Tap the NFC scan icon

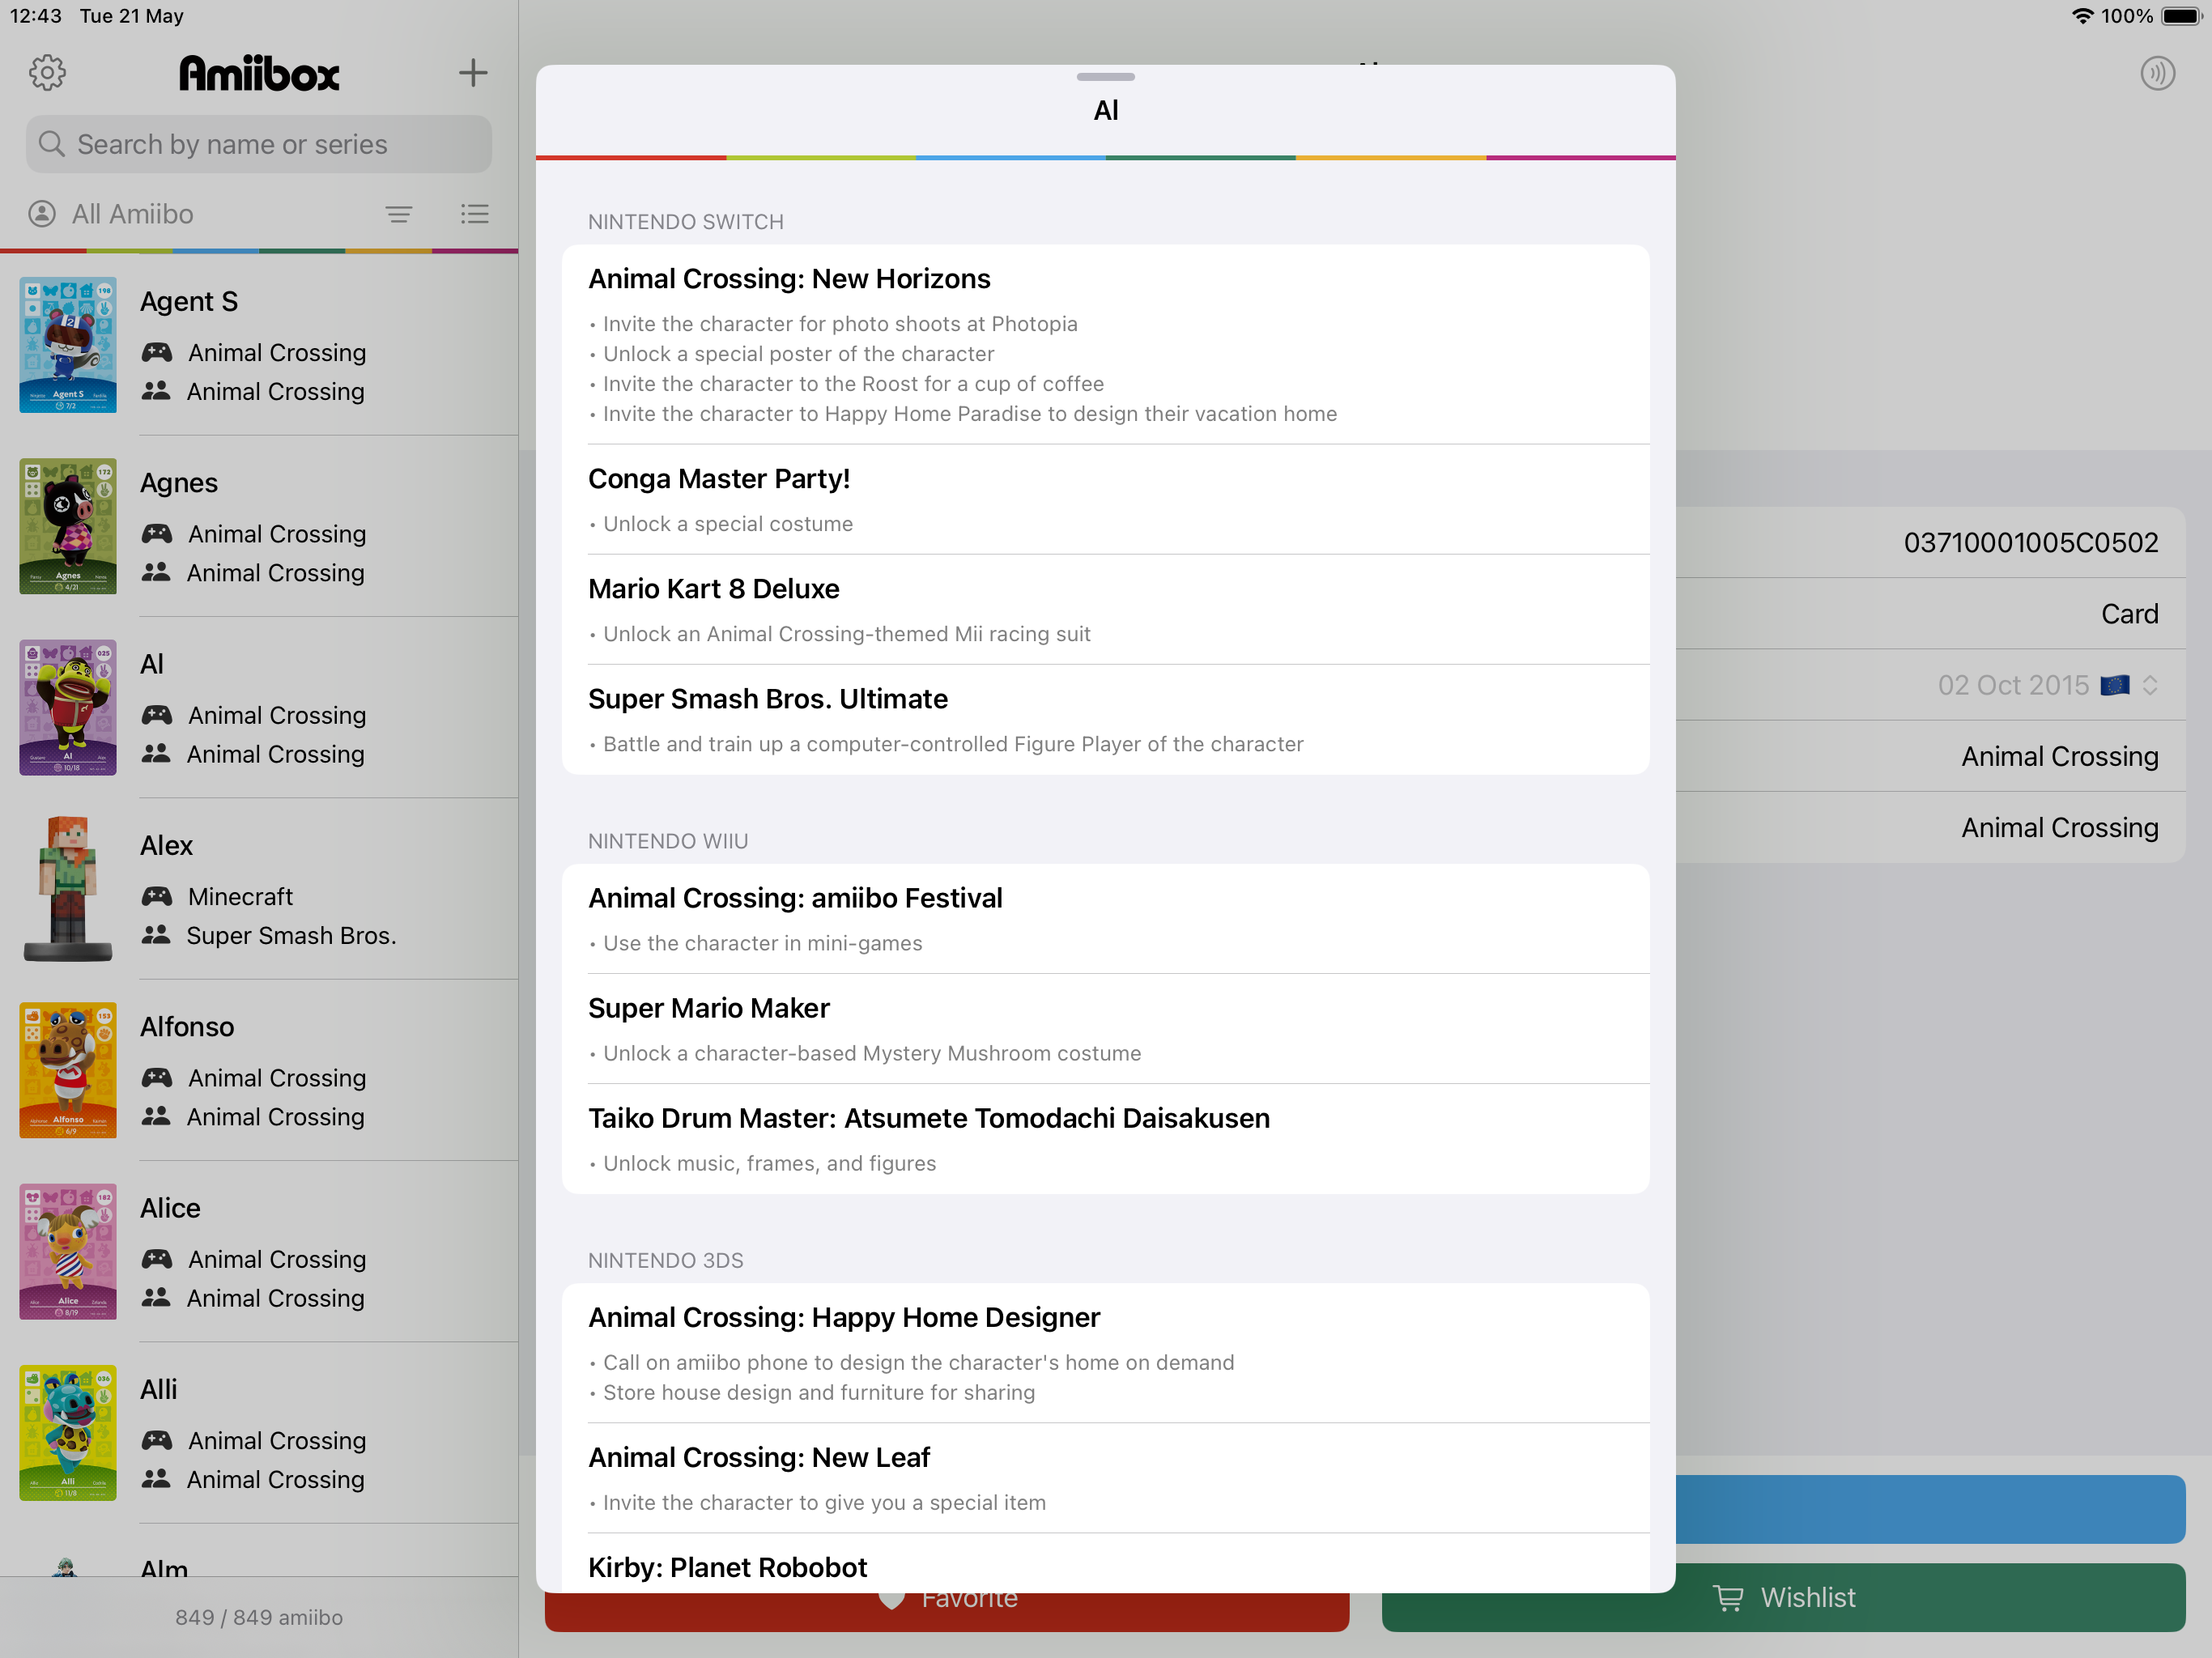2157,73
